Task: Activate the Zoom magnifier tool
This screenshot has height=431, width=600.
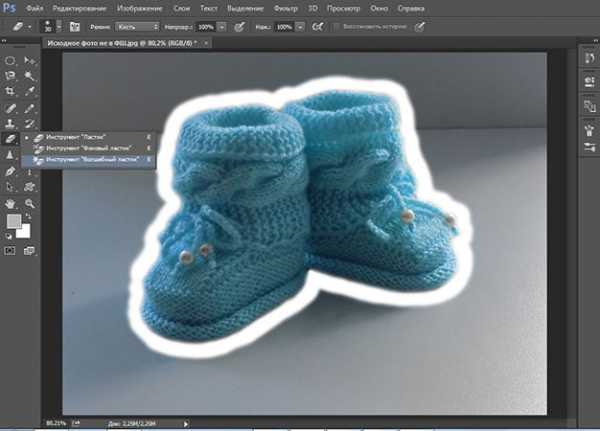Action: (30, 203)
